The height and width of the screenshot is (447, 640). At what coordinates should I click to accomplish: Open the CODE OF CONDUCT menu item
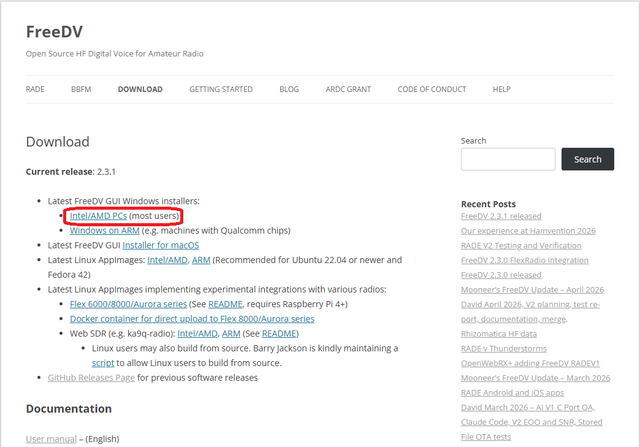[x=432, y=89]
